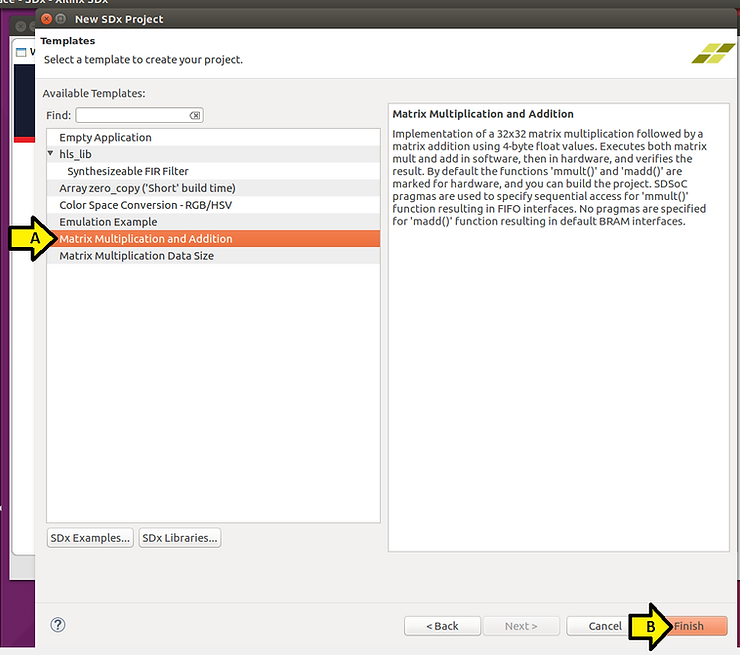The image size is (740, 655).
Task: Click the Xilinx logo in dialog header
Action: coord(712,52)
